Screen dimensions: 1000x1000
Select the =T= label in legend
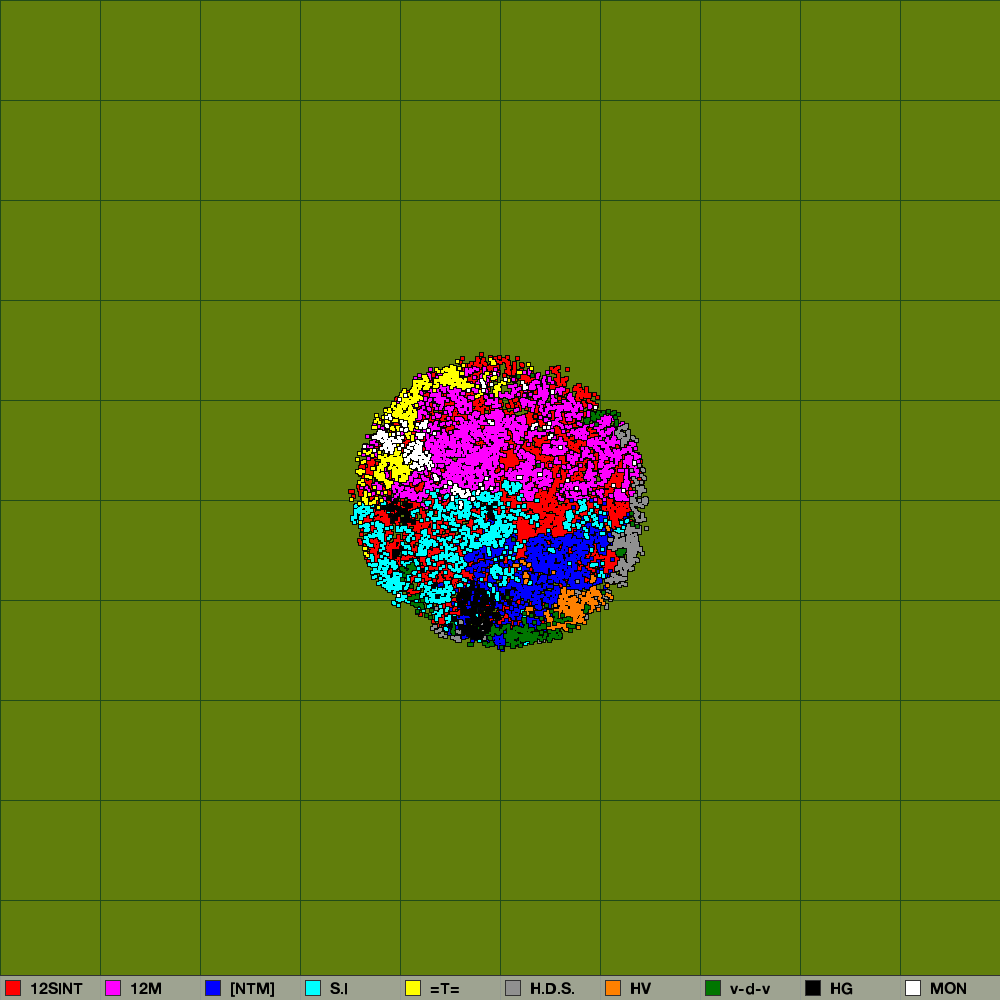[x=445, y=989]
